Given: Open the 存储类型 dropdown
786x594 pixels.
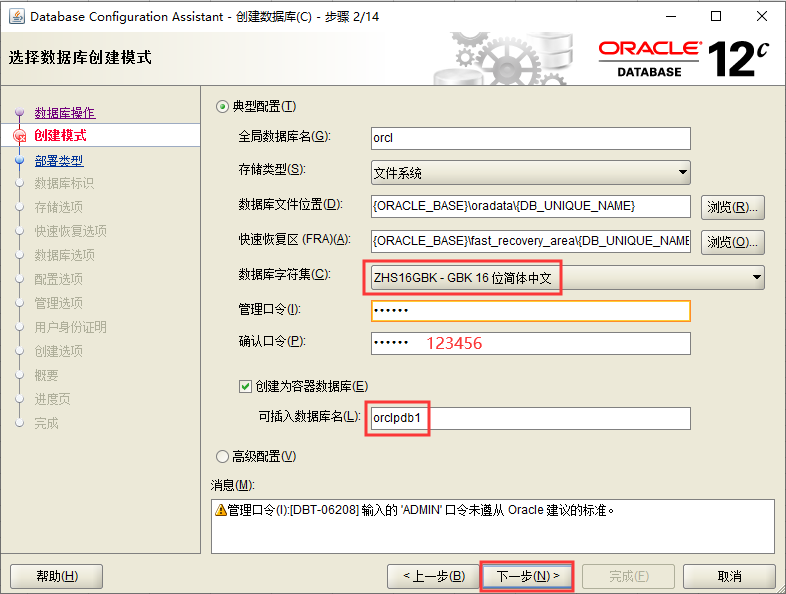Looking at the screenshot, I should (x=530, y=172).
